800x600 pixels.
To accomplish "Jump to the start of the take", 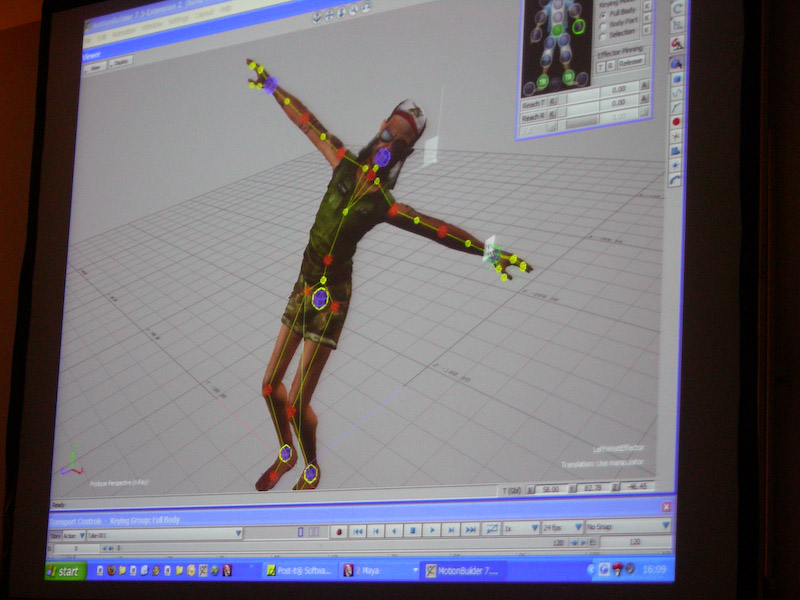I will point(358,531).
